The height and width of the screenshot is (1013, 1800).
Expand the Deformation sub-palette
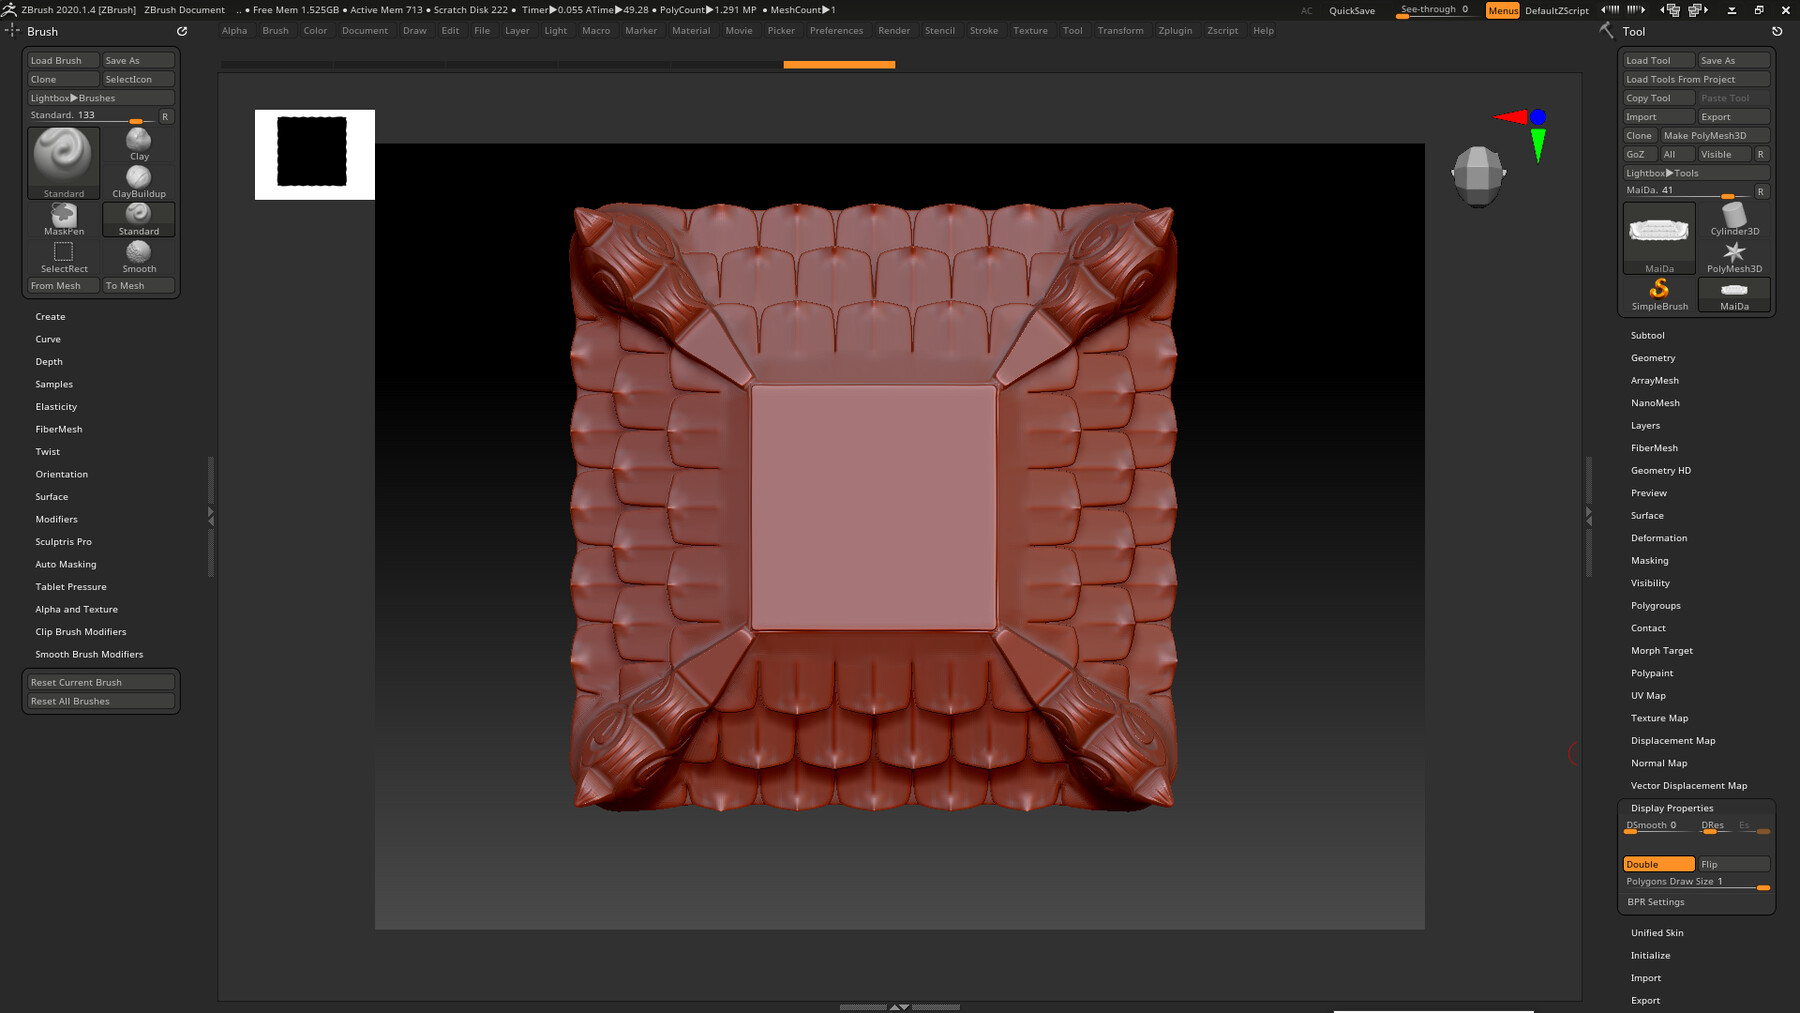[x=1658, y=538]
